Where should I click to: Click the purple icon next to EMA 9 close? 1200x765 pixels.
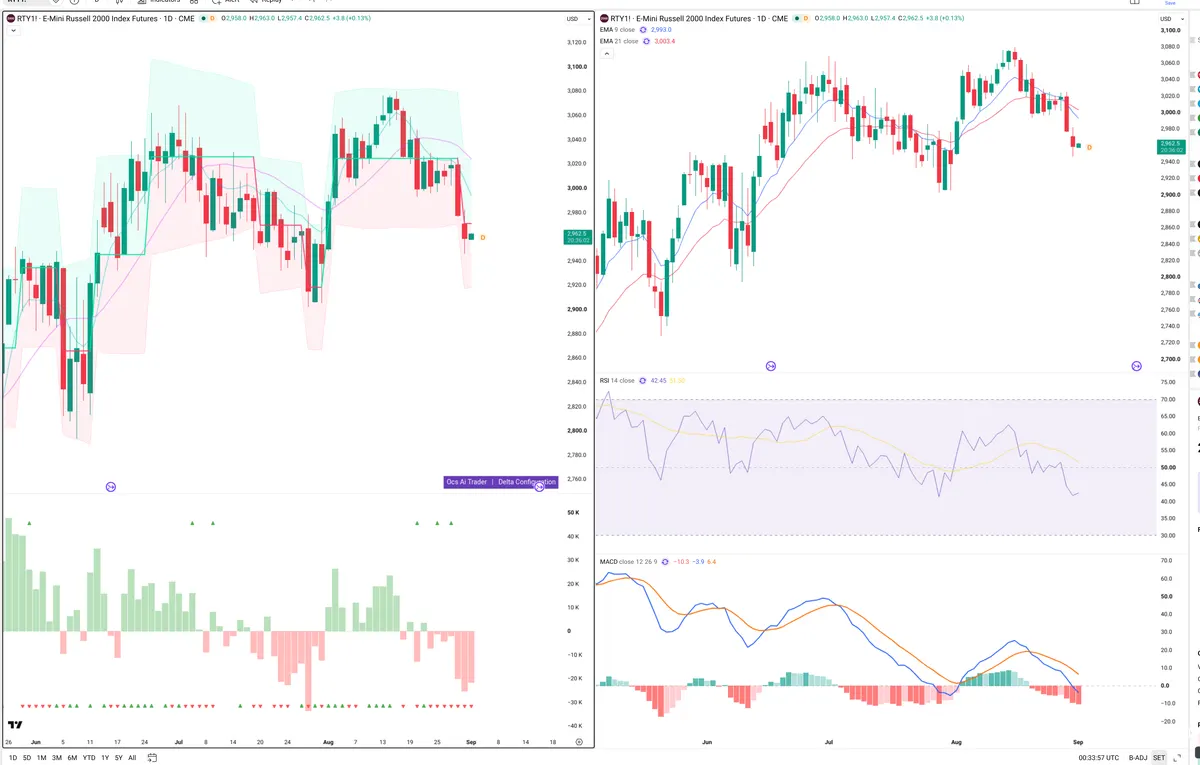click(643, 30)
